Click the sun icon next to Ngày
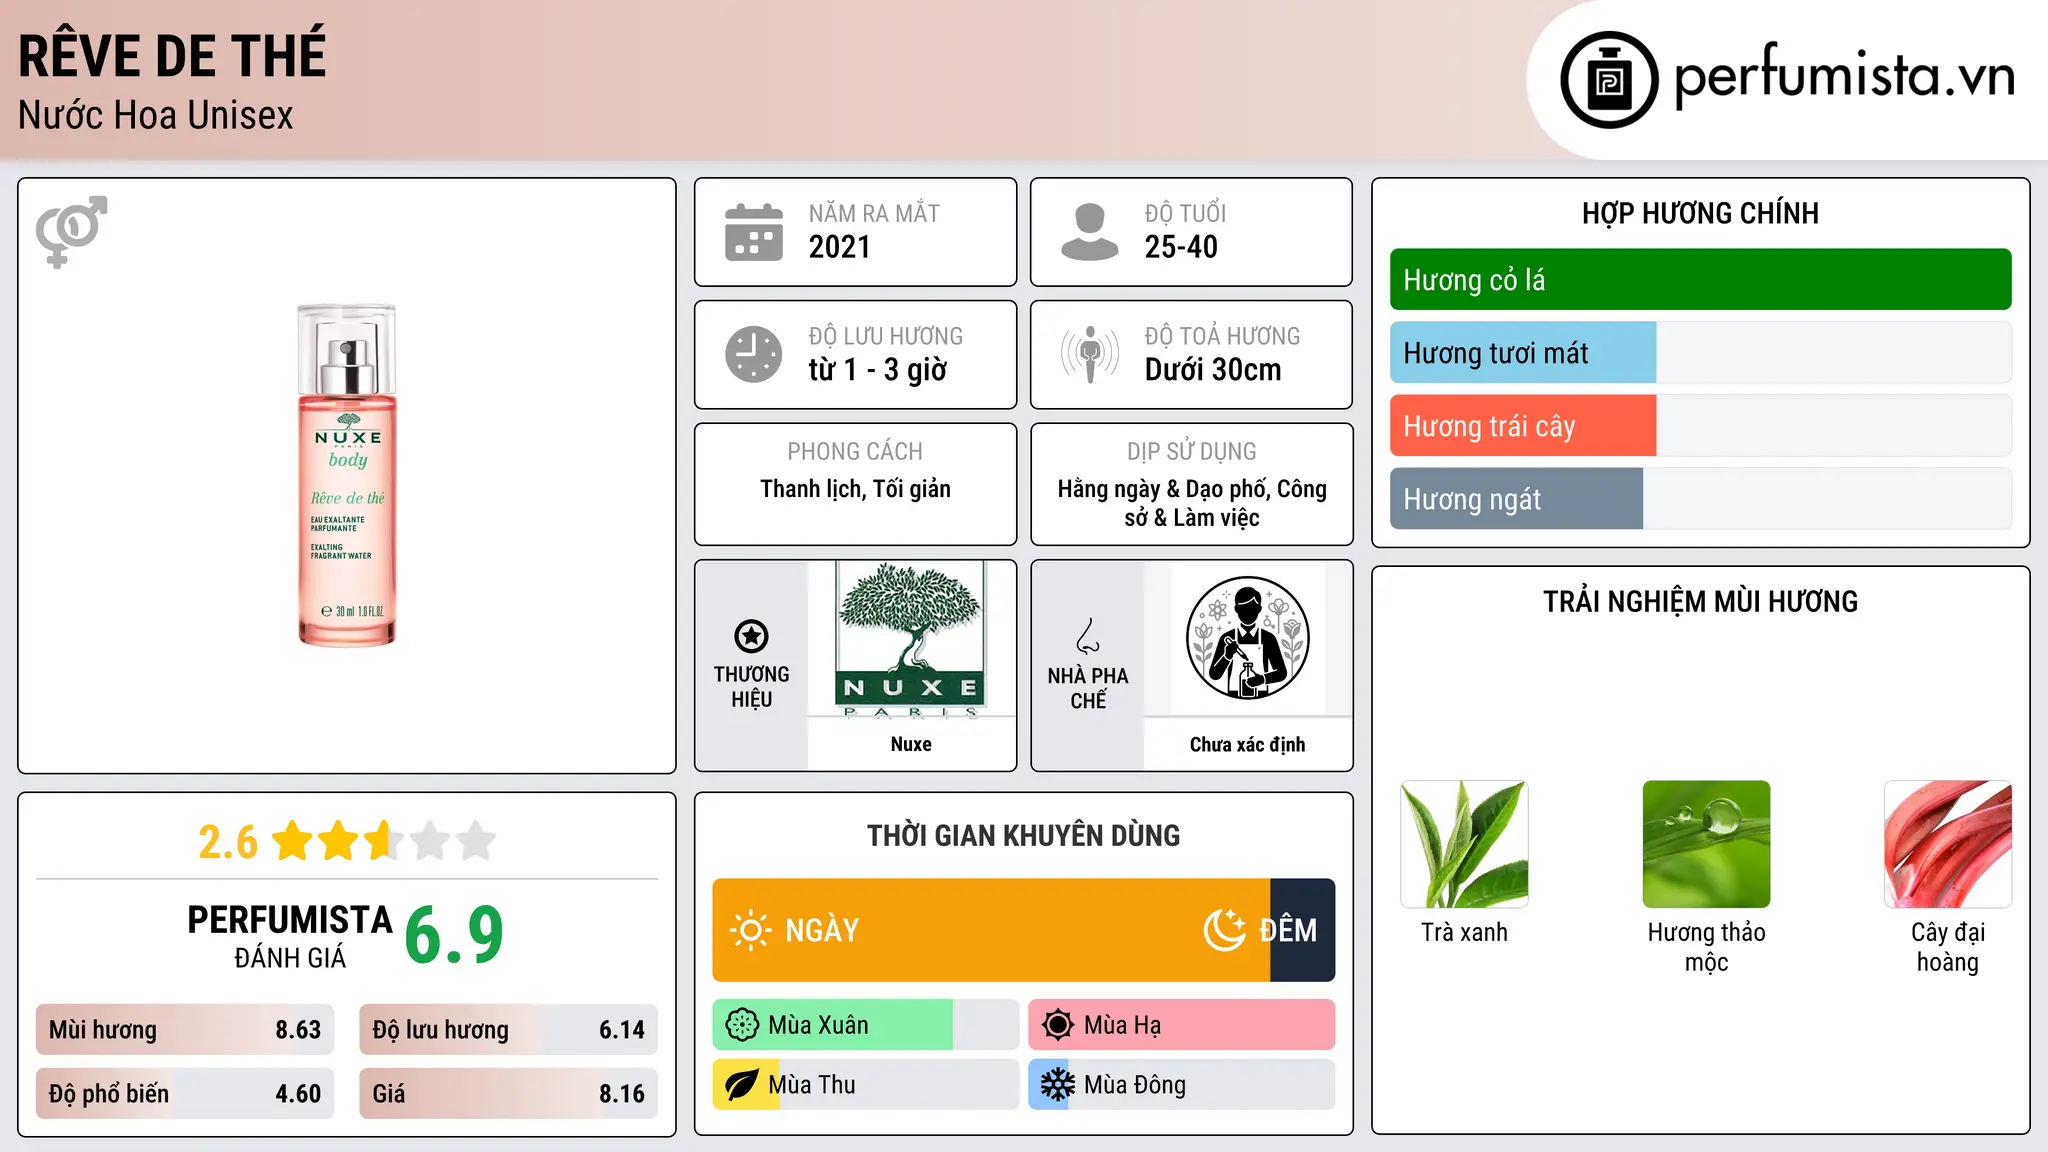2048x1152 pixels. 750,930
